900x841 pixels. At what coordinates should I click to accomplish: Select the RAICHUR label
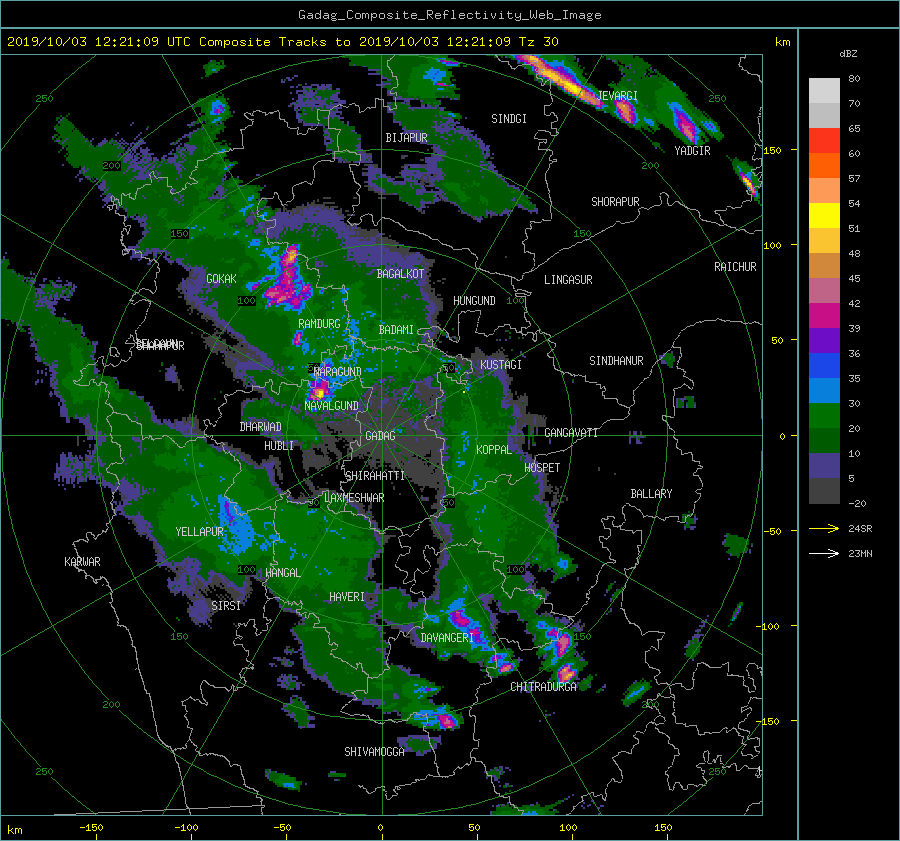(x=735, y=267)
